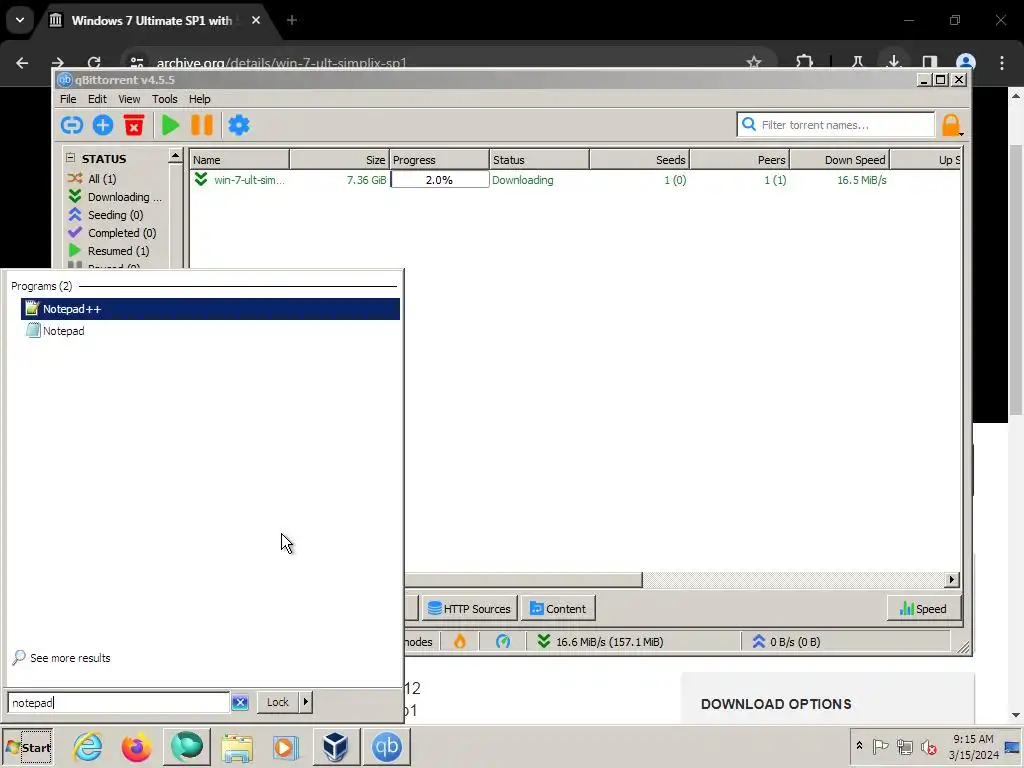
Task: Click the Lock button in Start menu
Action: [x=278, y=702]
